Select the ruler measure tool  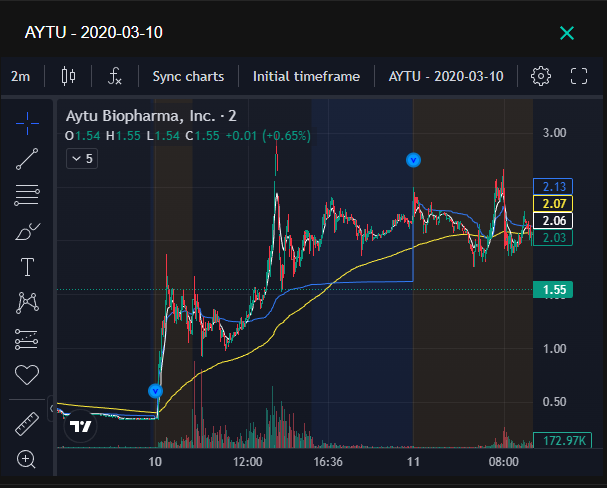[x=27, y=424]
